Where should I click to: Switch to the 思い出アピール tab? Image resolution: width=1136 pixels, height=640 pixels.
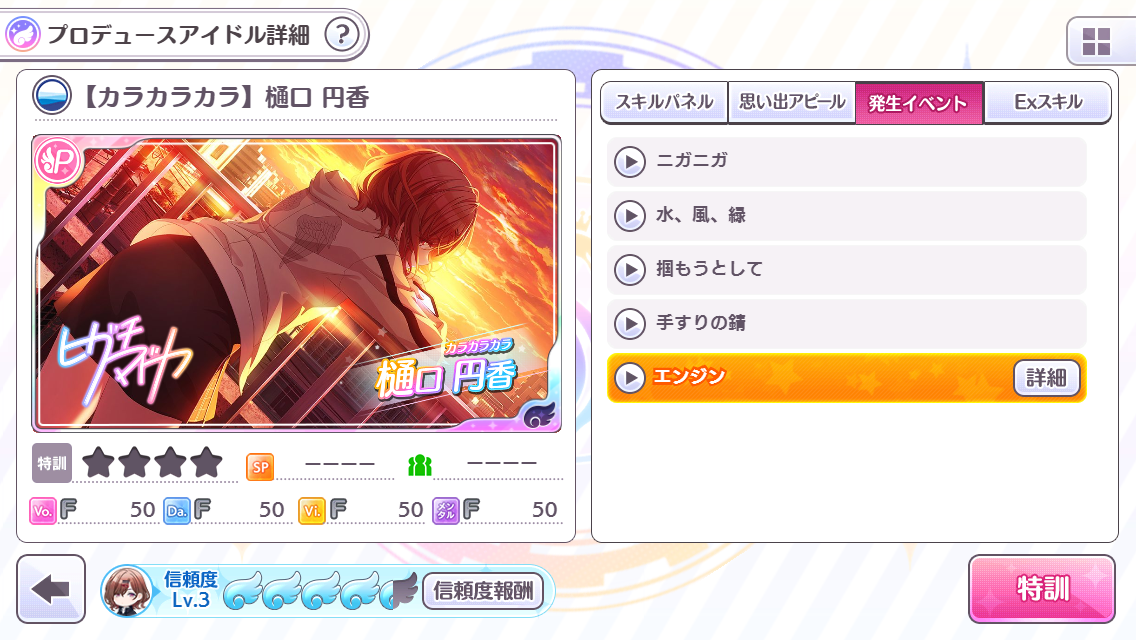(792, 102)
